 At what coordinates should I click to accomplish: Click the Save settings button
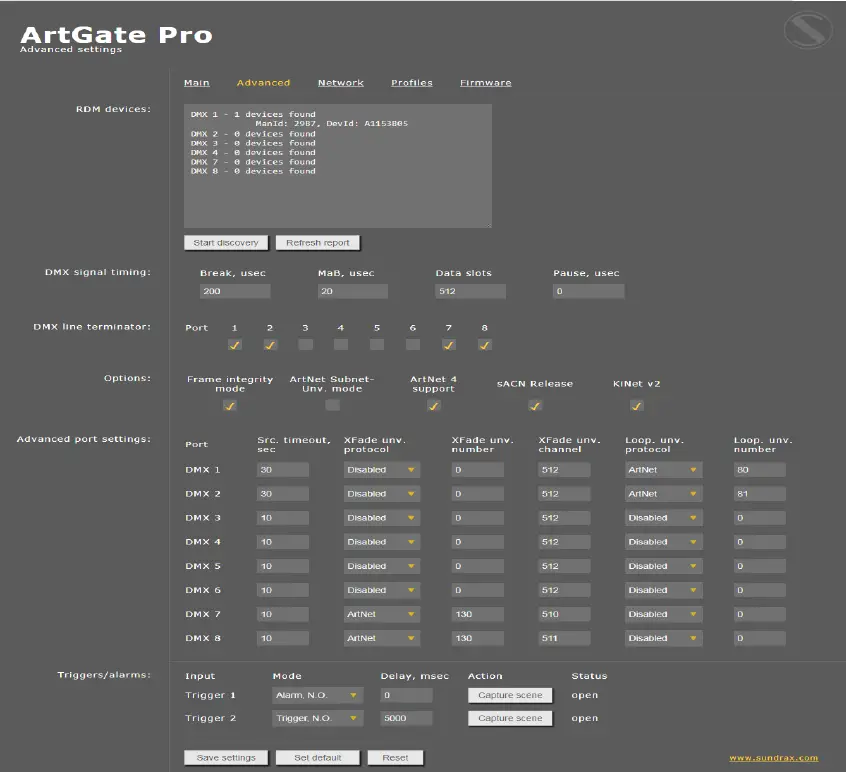226,757
